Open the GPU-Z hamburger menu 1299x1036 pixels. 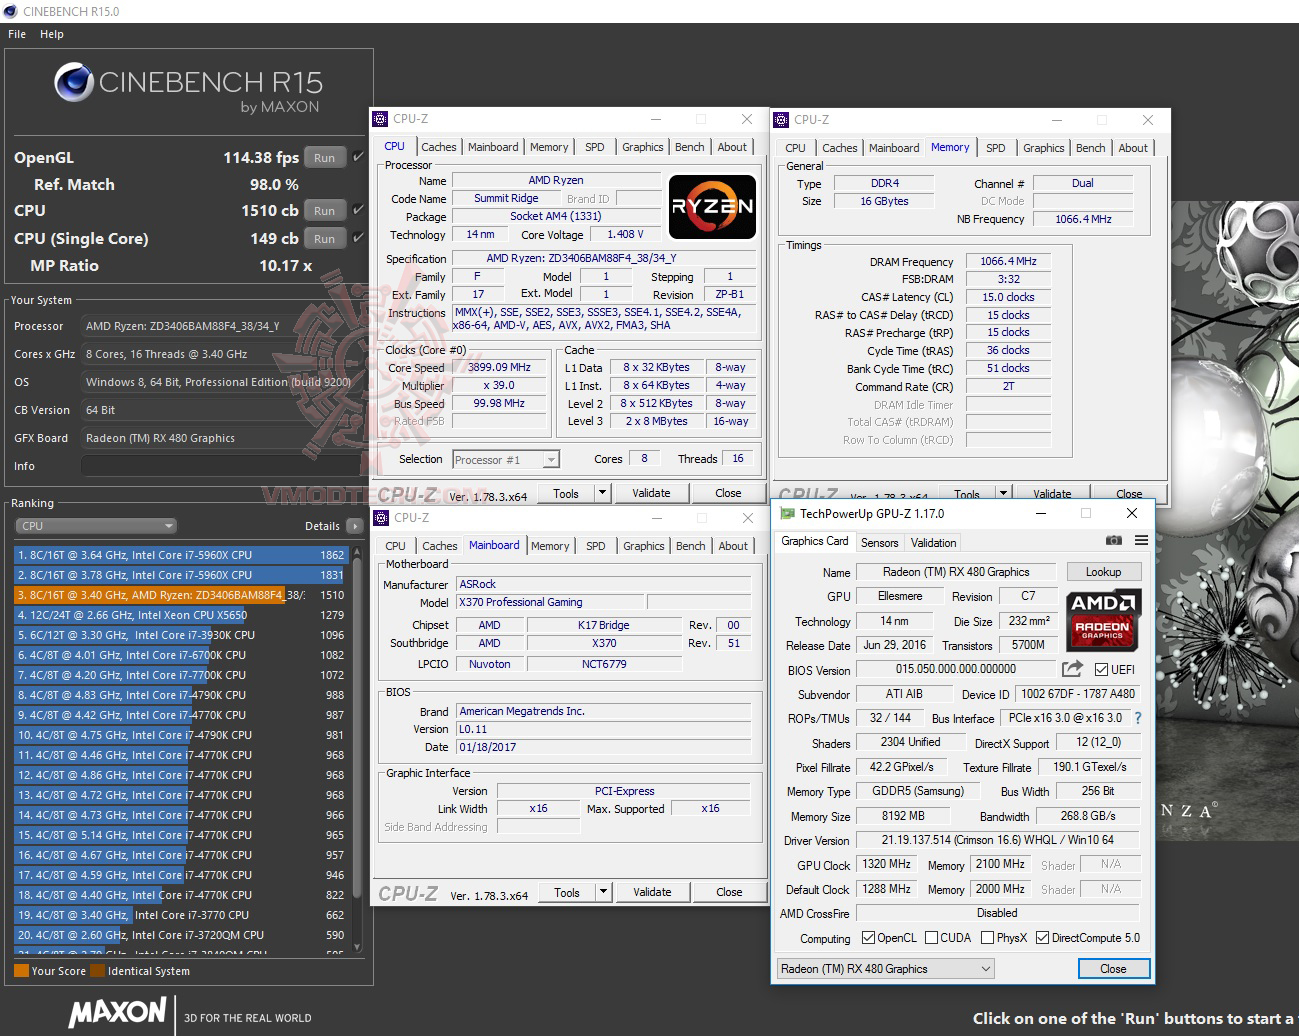click(x=1140, y=540)
